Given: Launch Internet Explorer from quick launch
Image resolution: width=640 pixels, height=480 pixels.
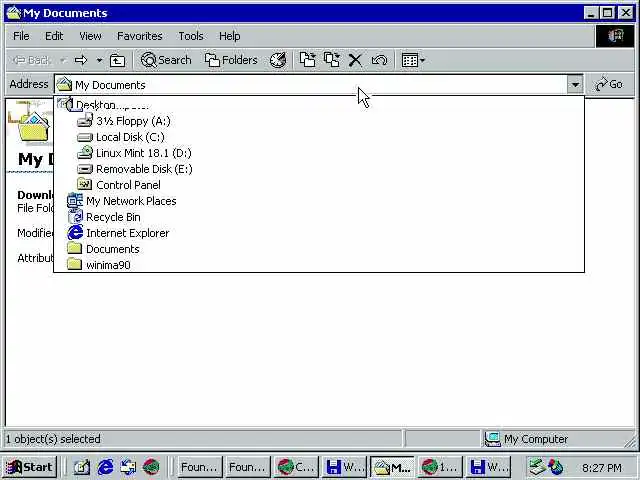Looking at the screenshot, I should point(105,467).
